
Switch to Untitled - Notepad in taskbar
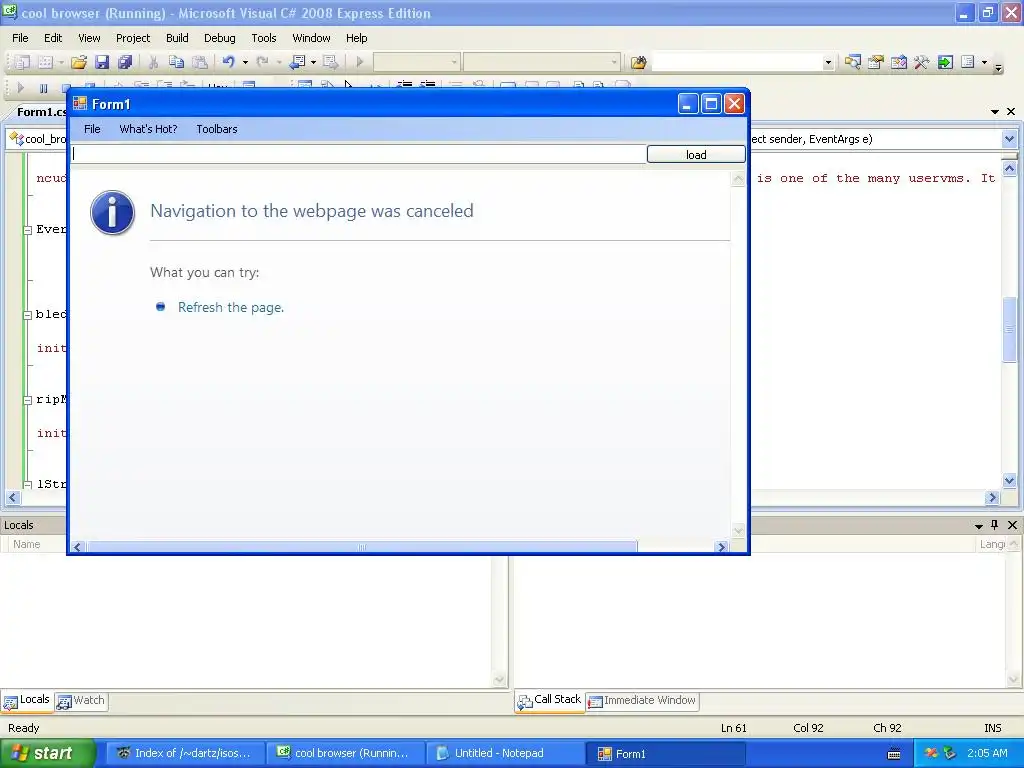504,753
